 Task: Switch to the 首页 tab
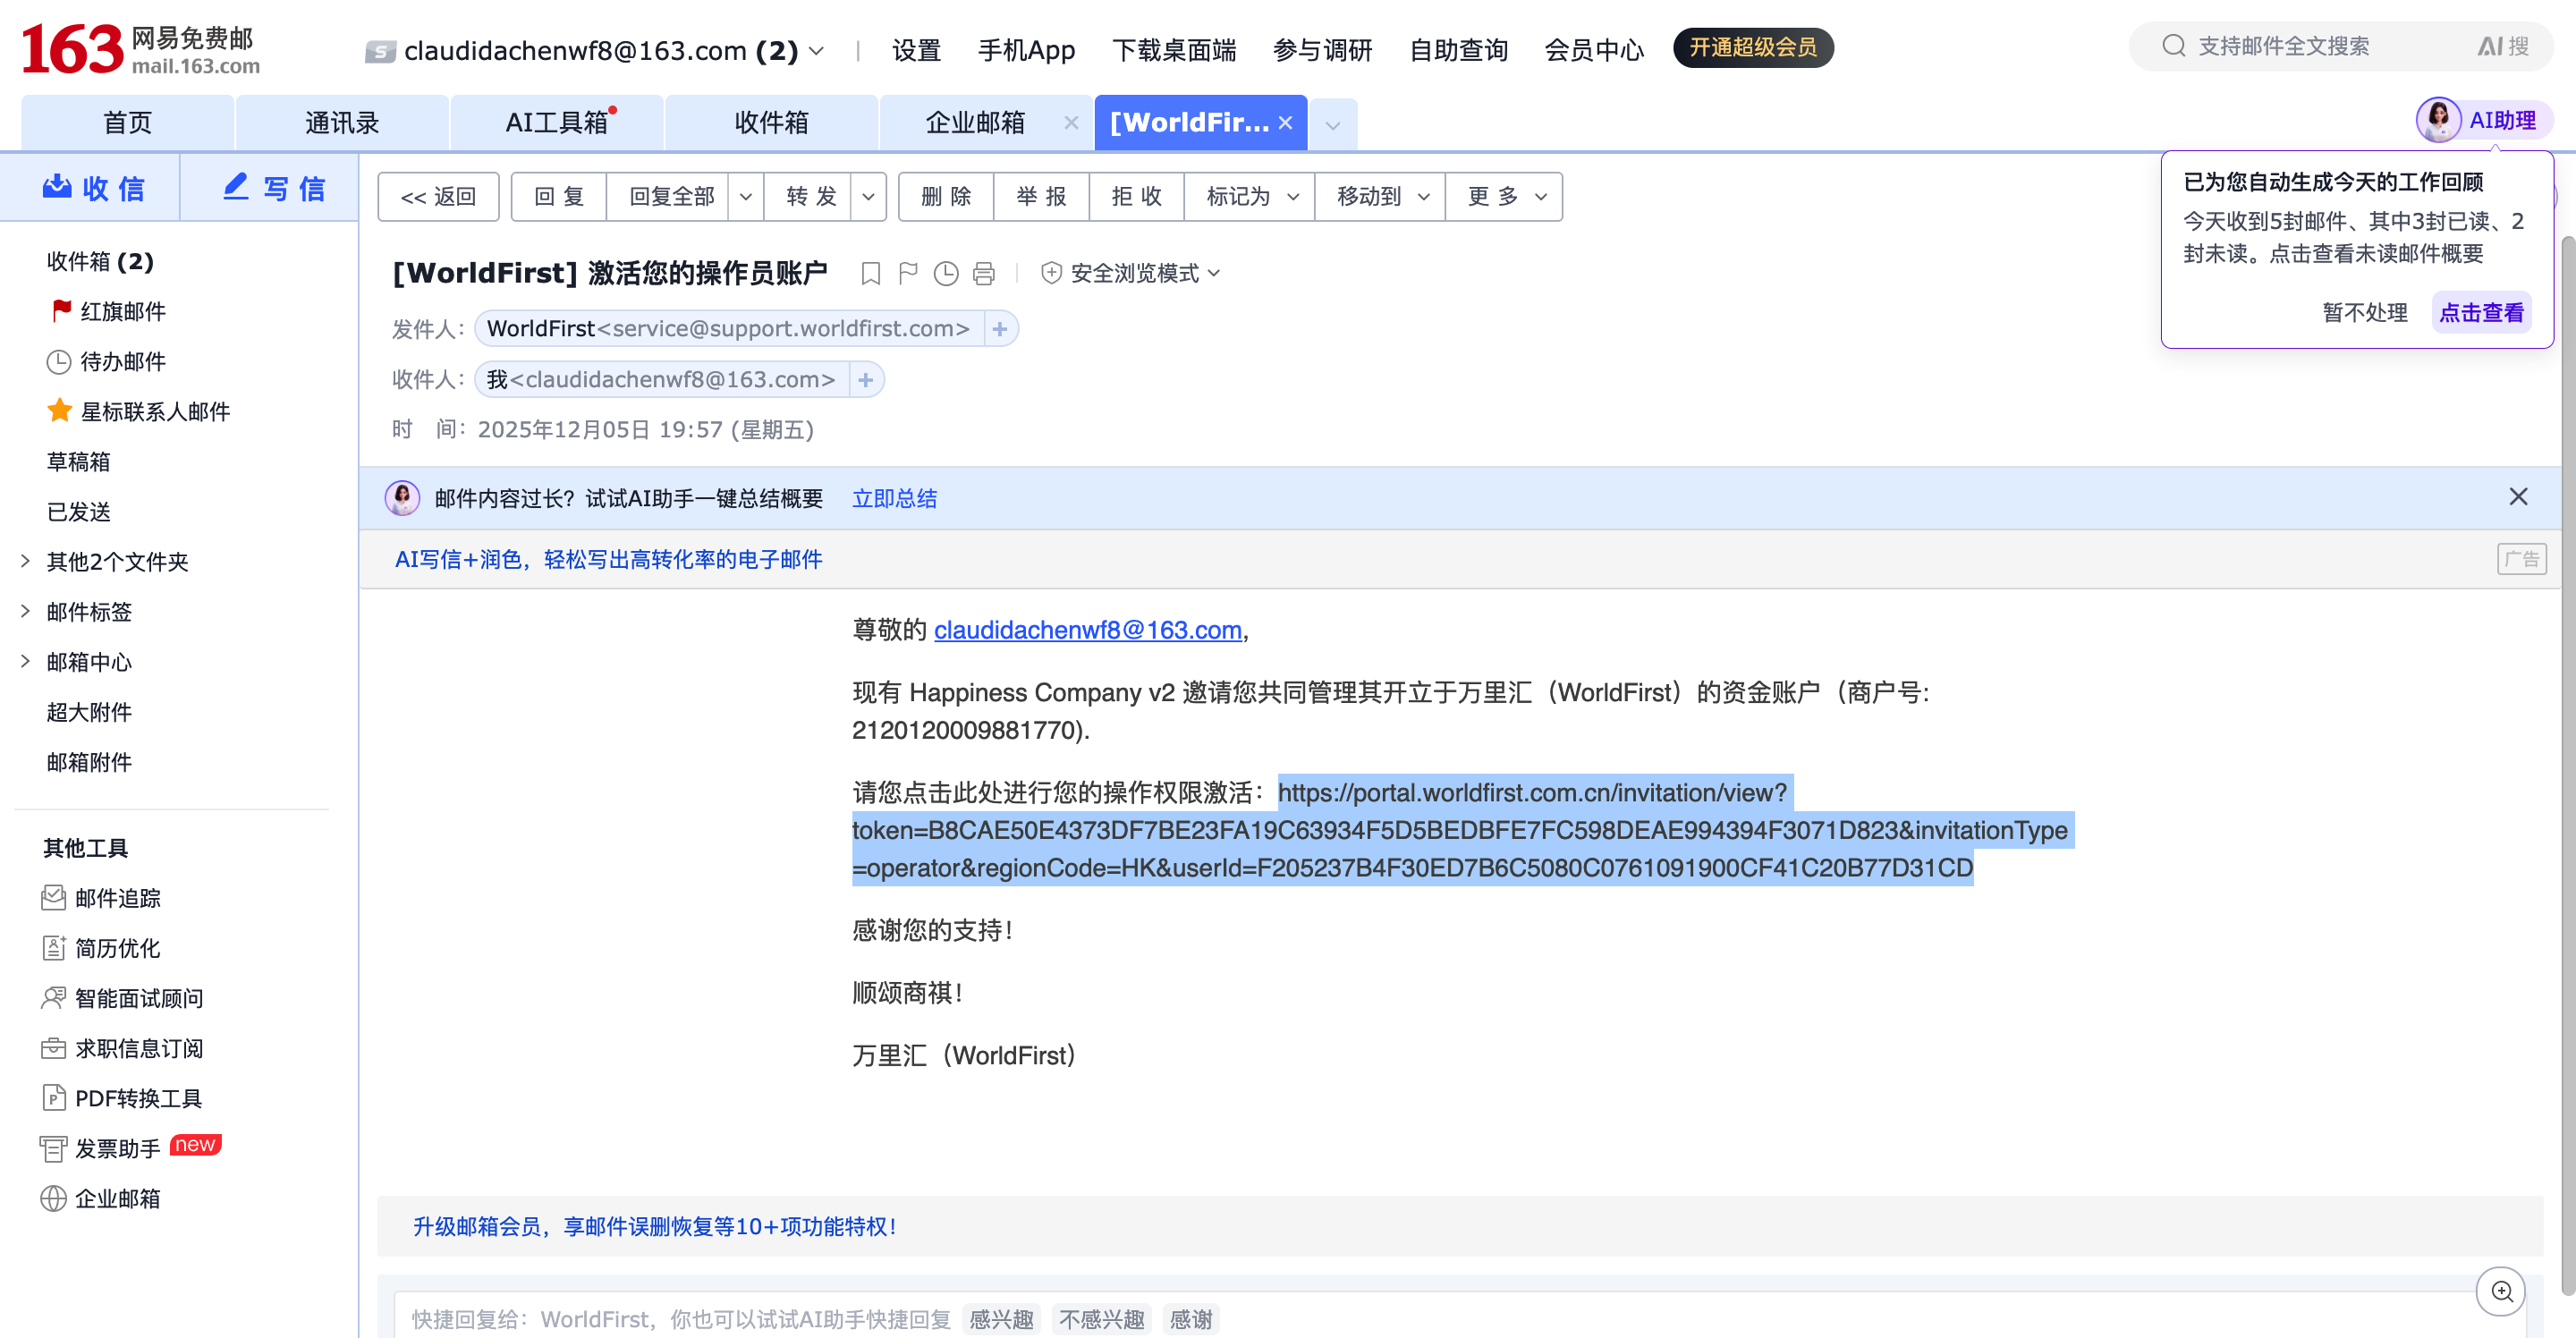[x=128, y=123]
